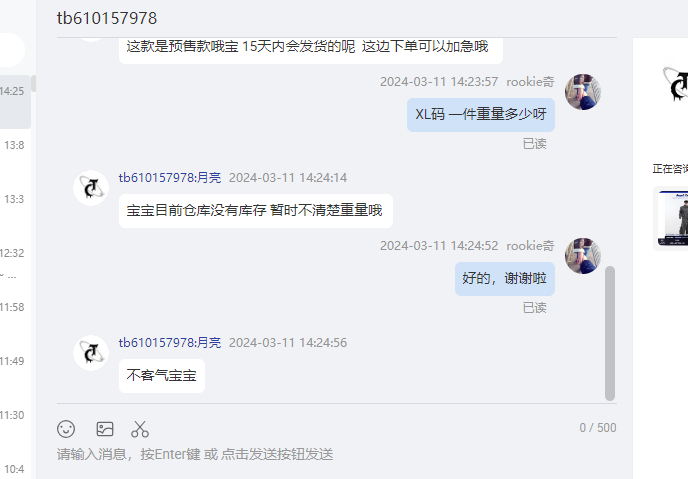Image resolution: width=688 pixels, height=479 pixels.
Task: Select the conversation timestamped 12:32
Action: (x=15, y=264)
